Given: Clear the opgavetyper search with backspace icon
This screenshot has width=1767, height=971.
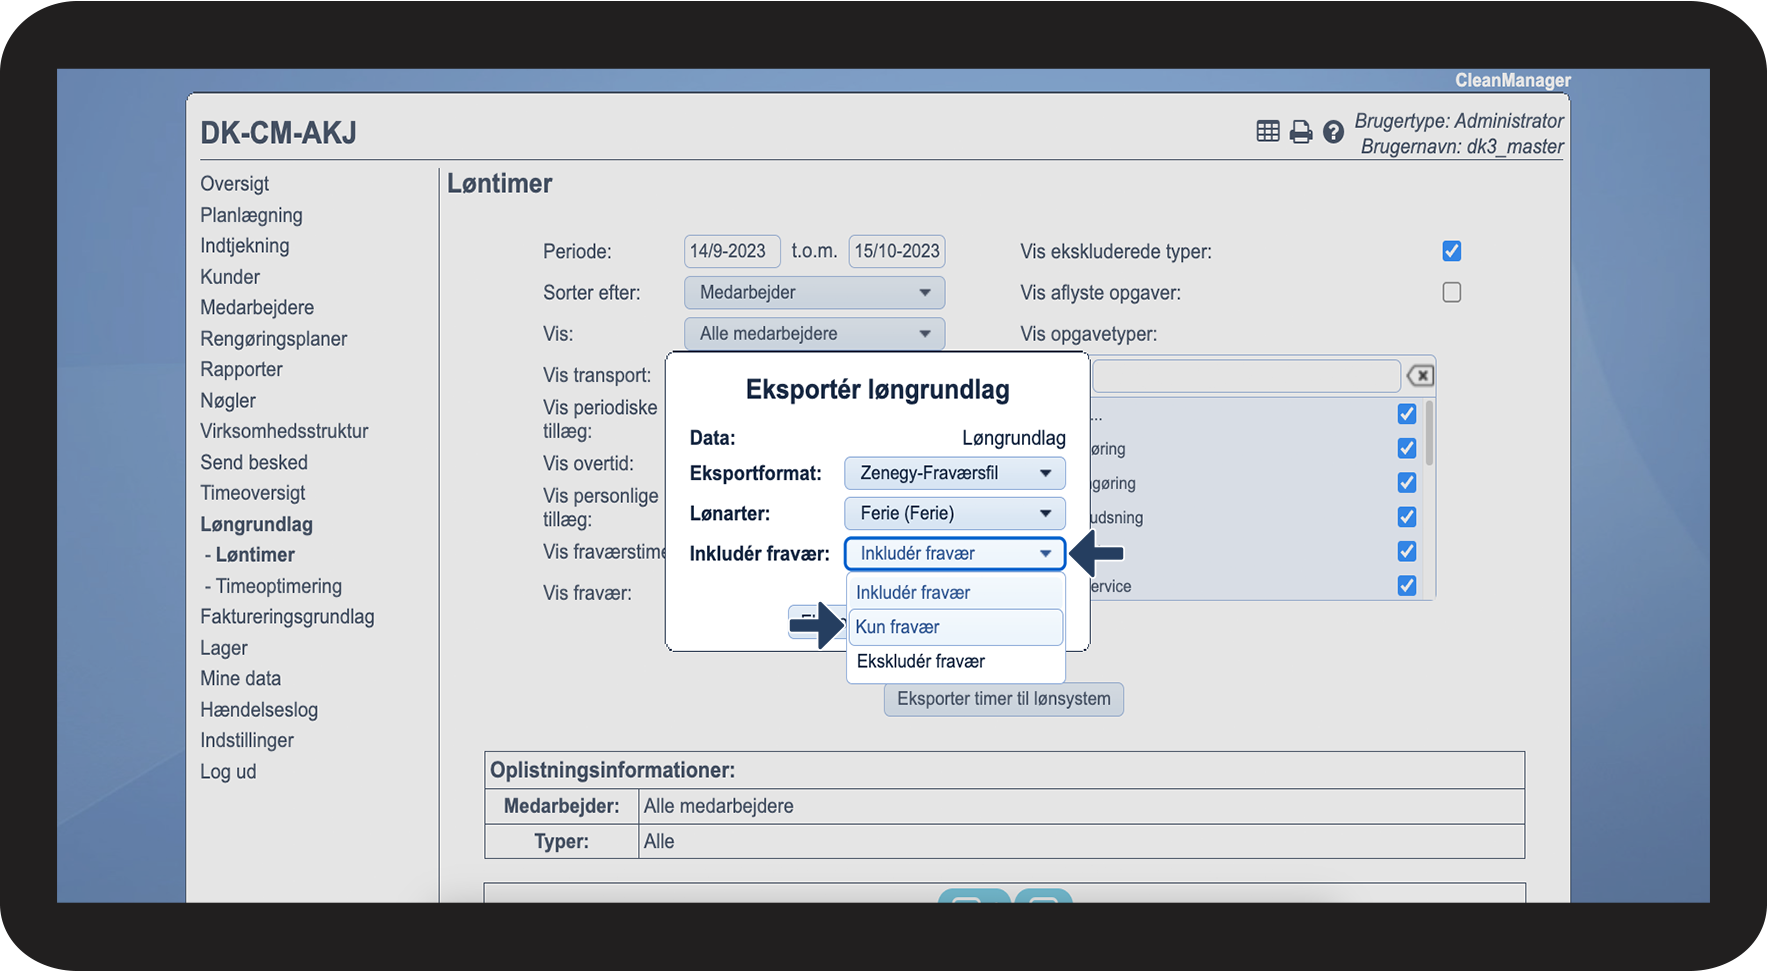Looking at the screenshot, I should (x=1420, y=376).
